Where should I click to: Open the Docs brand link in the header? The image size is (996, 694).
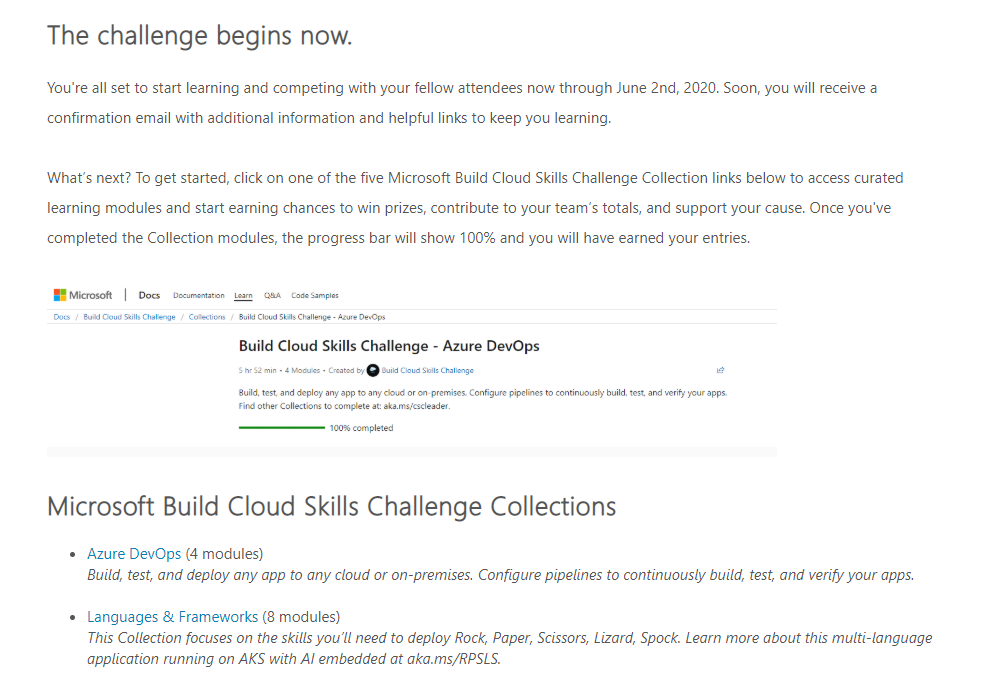(149, 295)
